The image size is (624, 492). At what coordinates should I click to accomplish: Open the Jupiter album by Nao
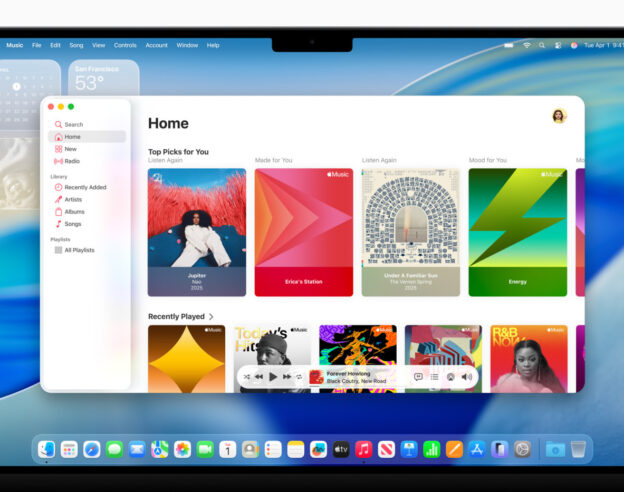click(197, 232)
